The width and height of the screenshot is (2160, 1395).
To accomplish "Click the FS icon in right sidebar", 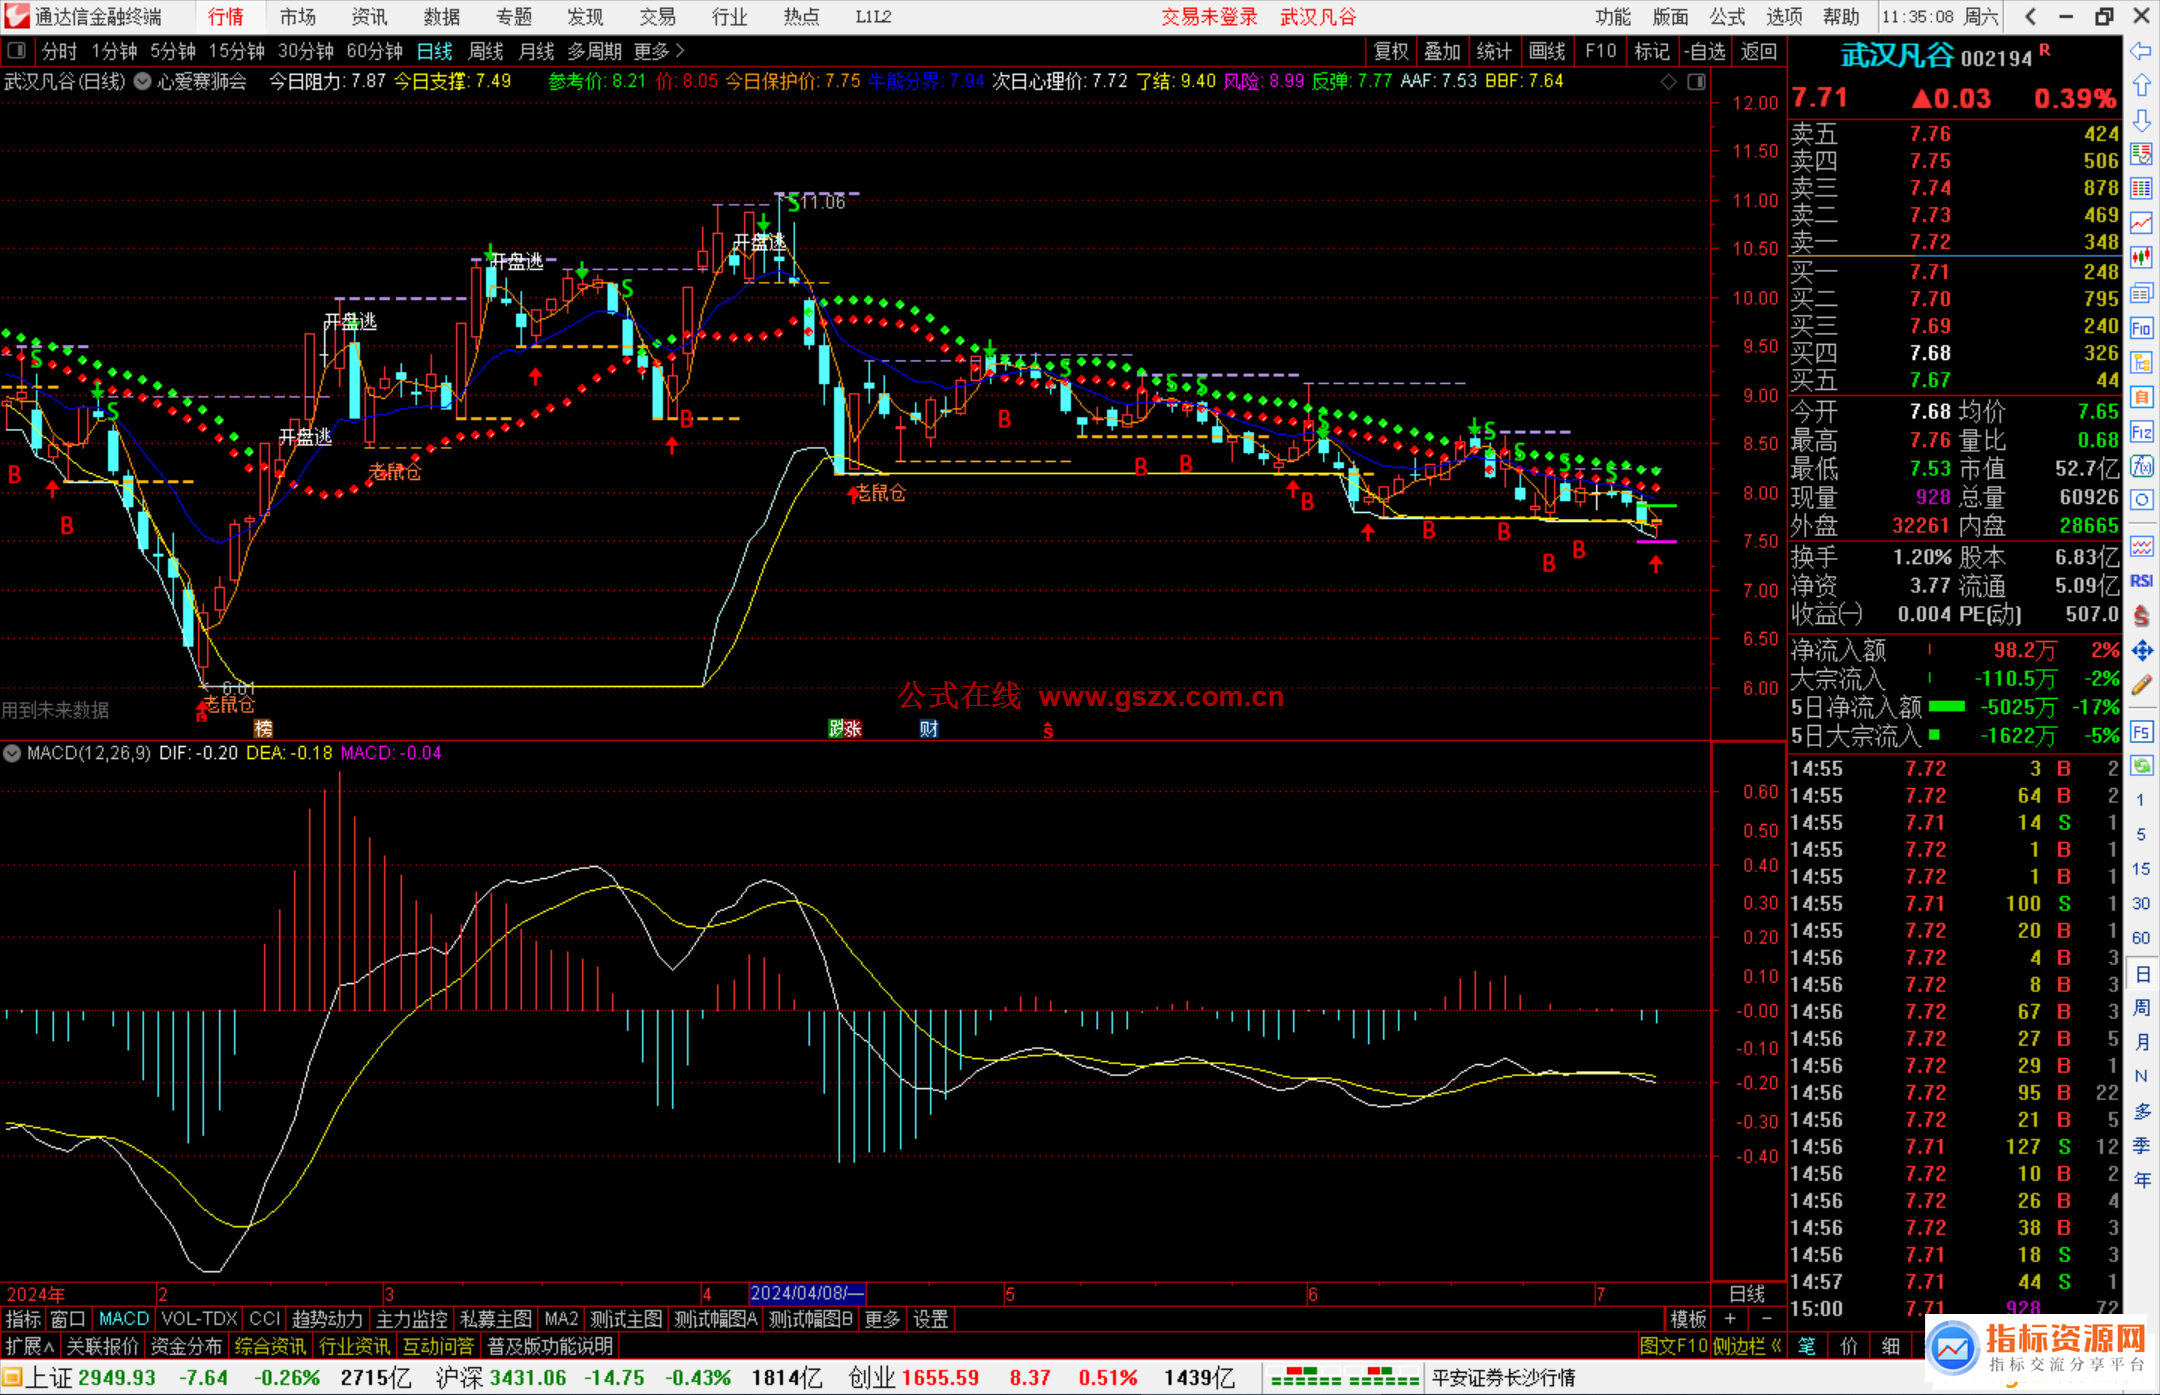I will point(2141,732).
